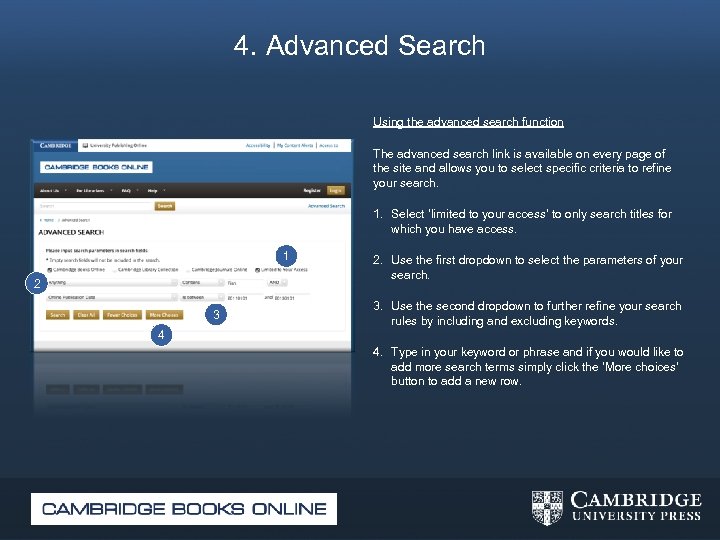Open the 'is between' dropdown

202,298
